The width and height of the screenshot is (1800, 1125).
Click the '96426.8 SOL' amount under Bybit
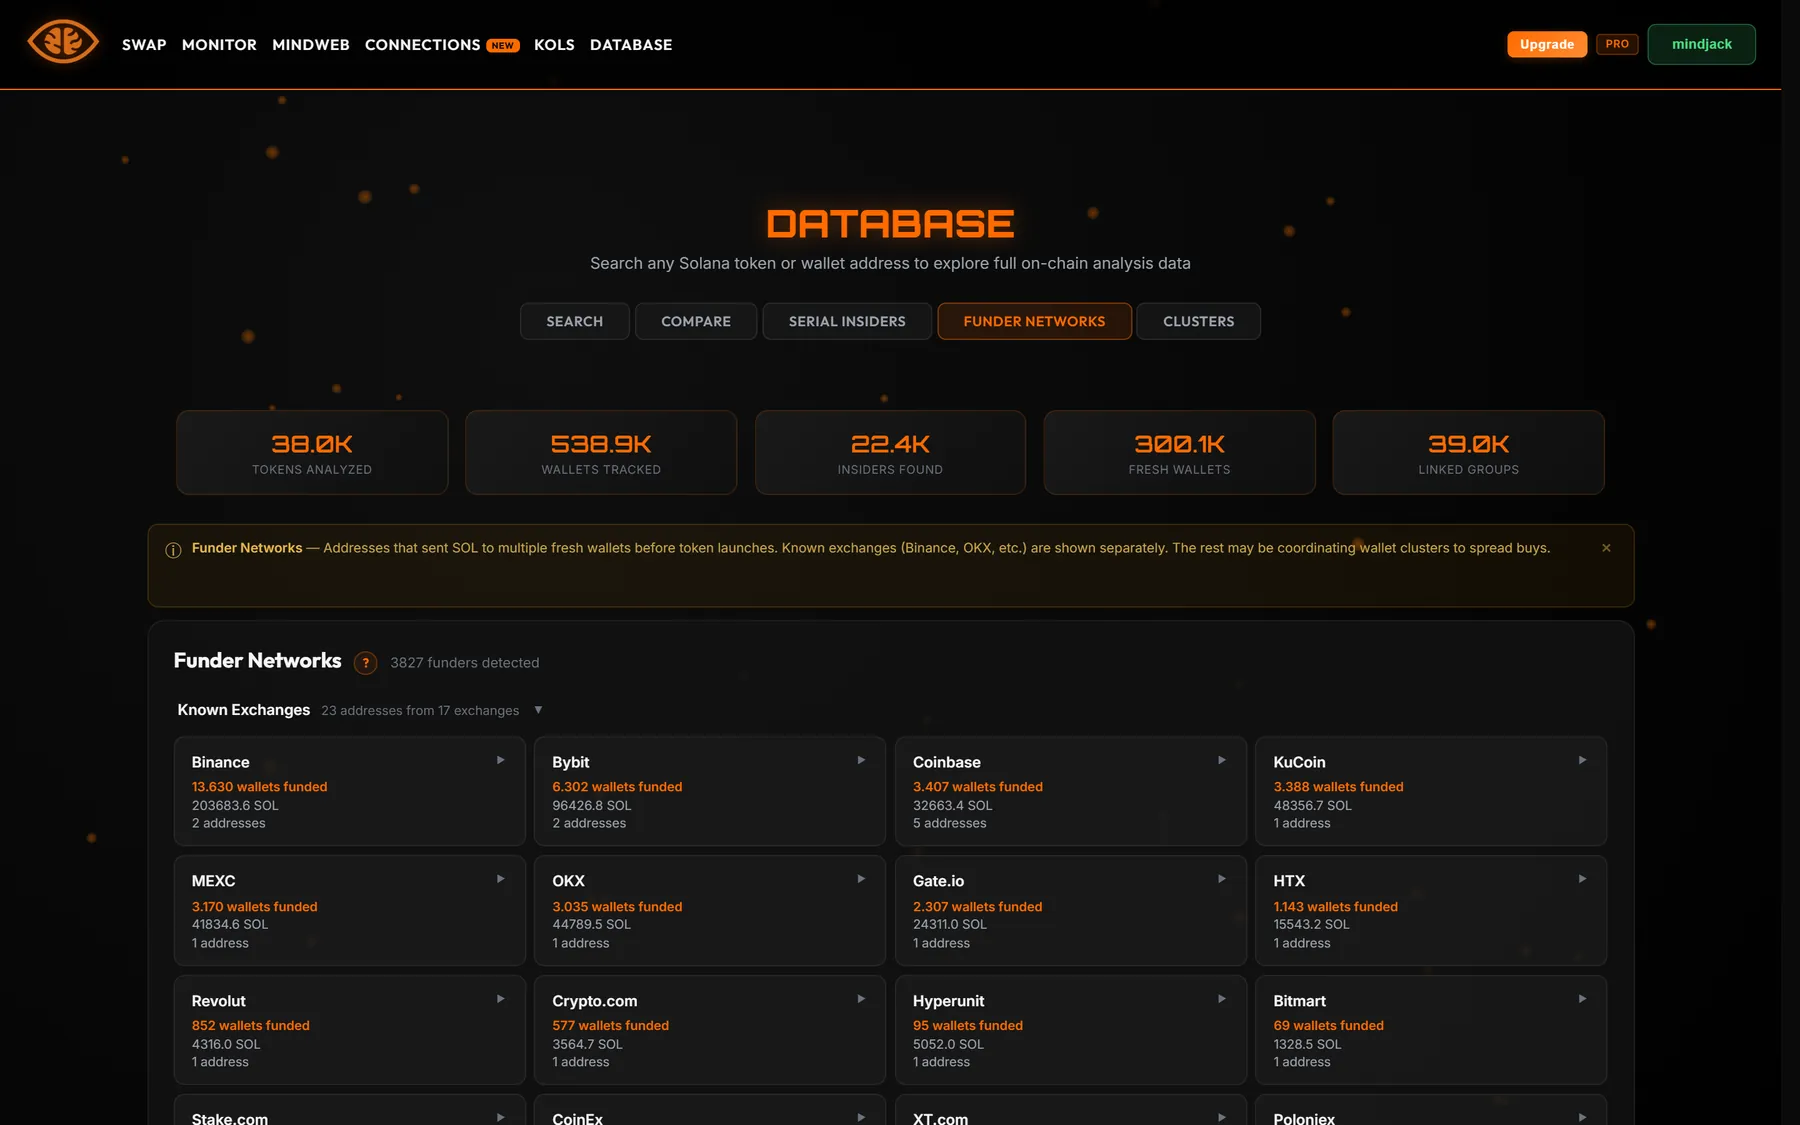tap(592, 806)
